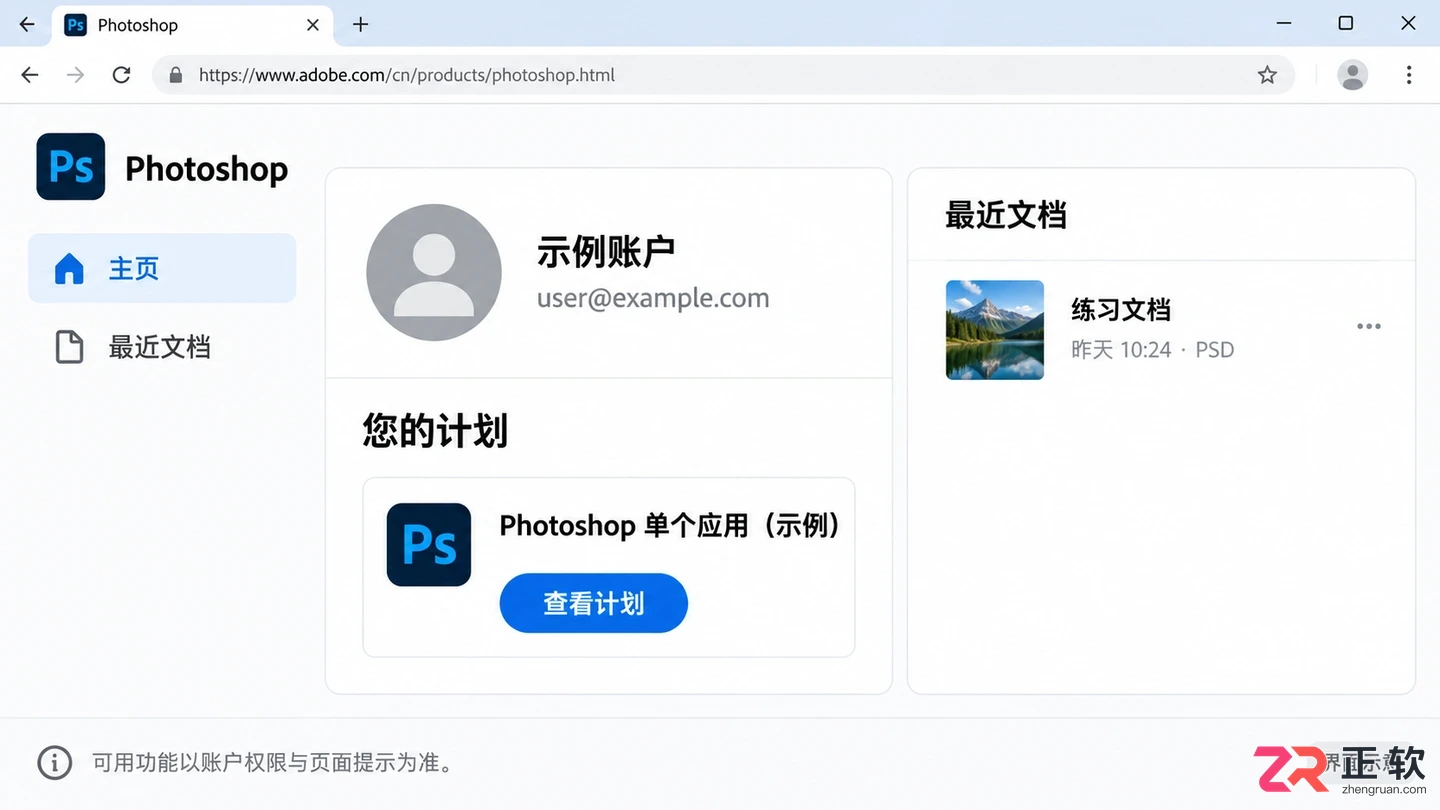Click the info icon in the footer
The image size is (1440, 810).
[x=55, y=763]
